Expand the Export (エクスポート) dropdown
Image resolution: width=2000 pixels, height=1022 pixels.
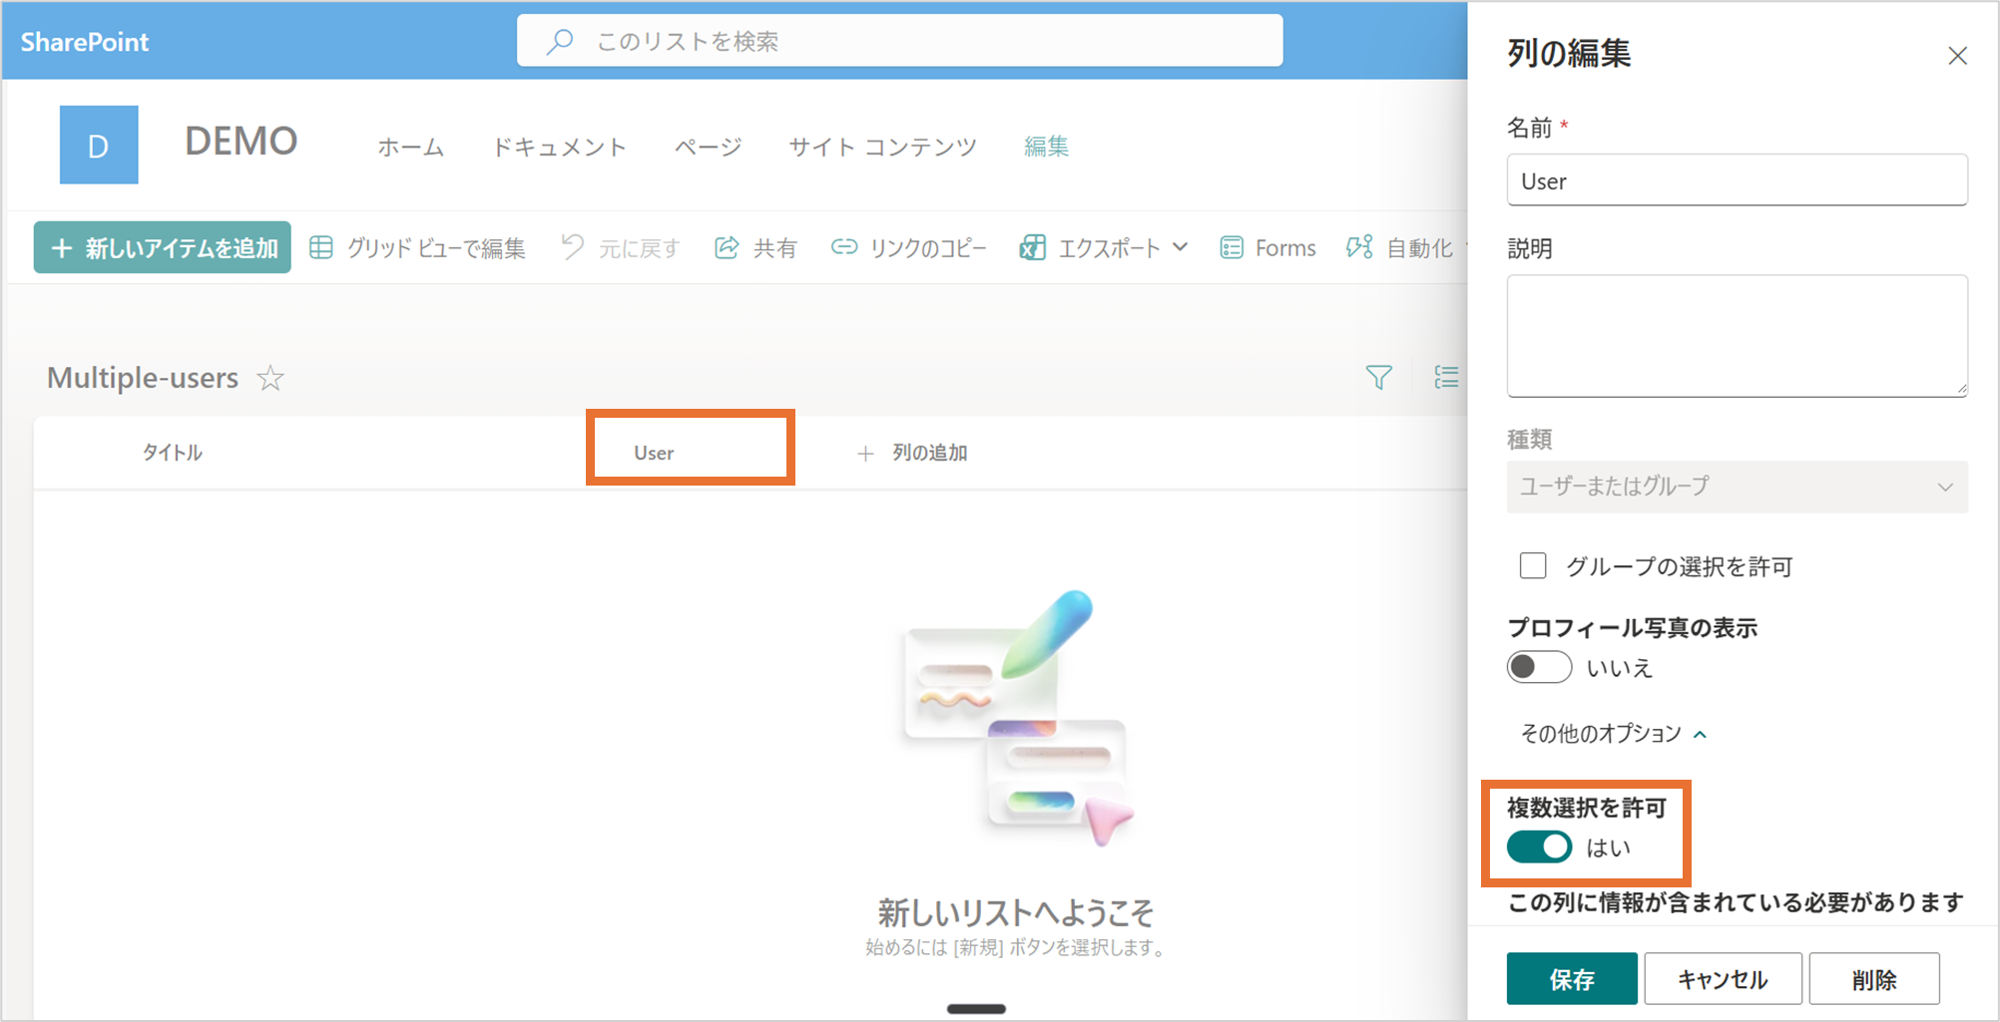pyautogui.click(x=1180, y=247)
